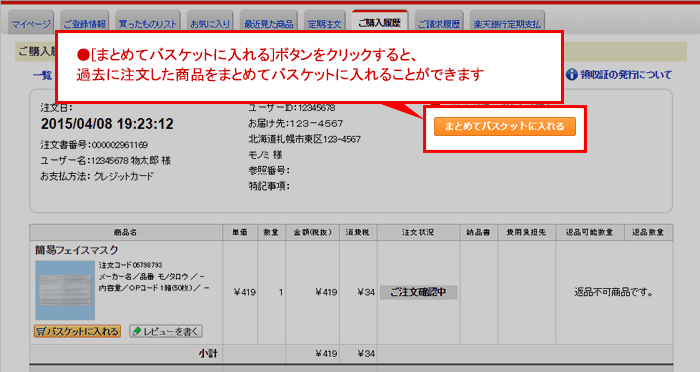Switch to ご登録情報 tab

click(x=84, y=23)
